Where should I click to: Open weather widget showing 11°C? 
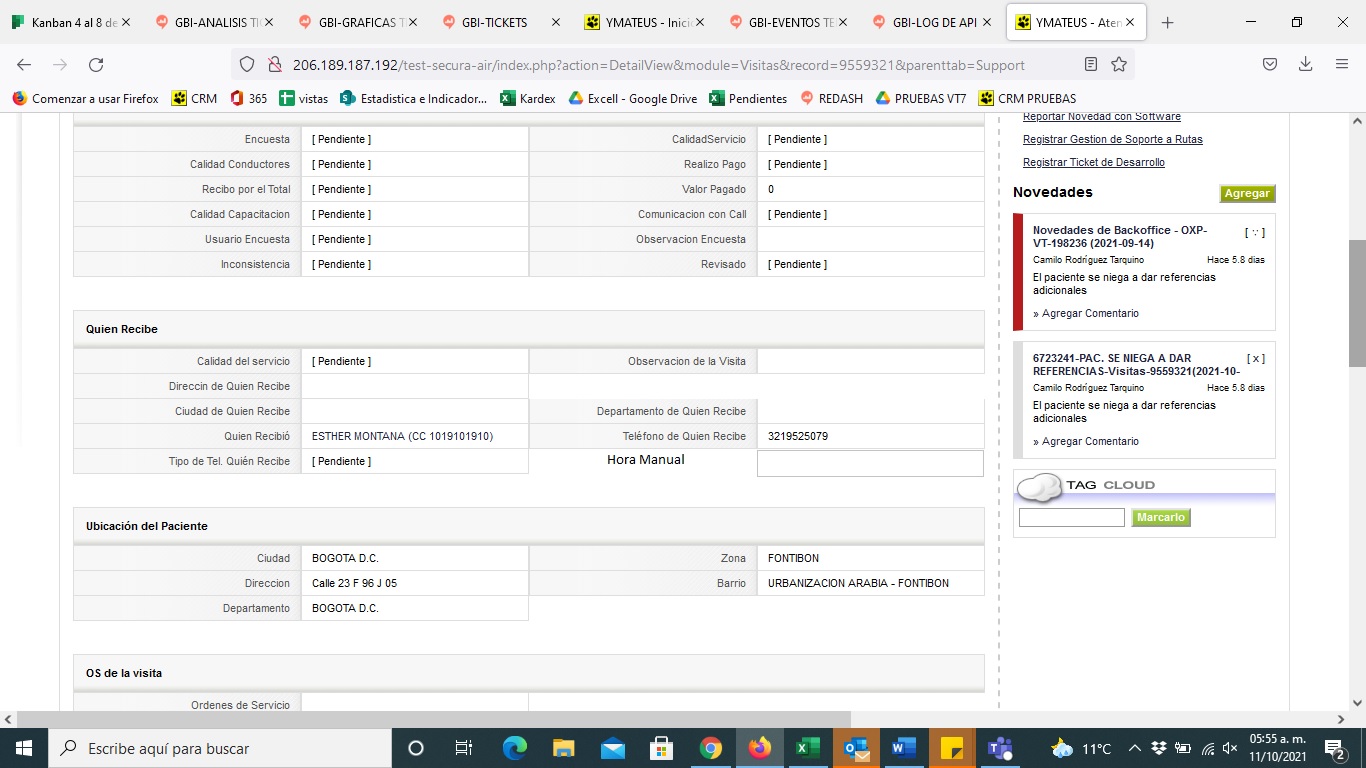(1081, 748)
